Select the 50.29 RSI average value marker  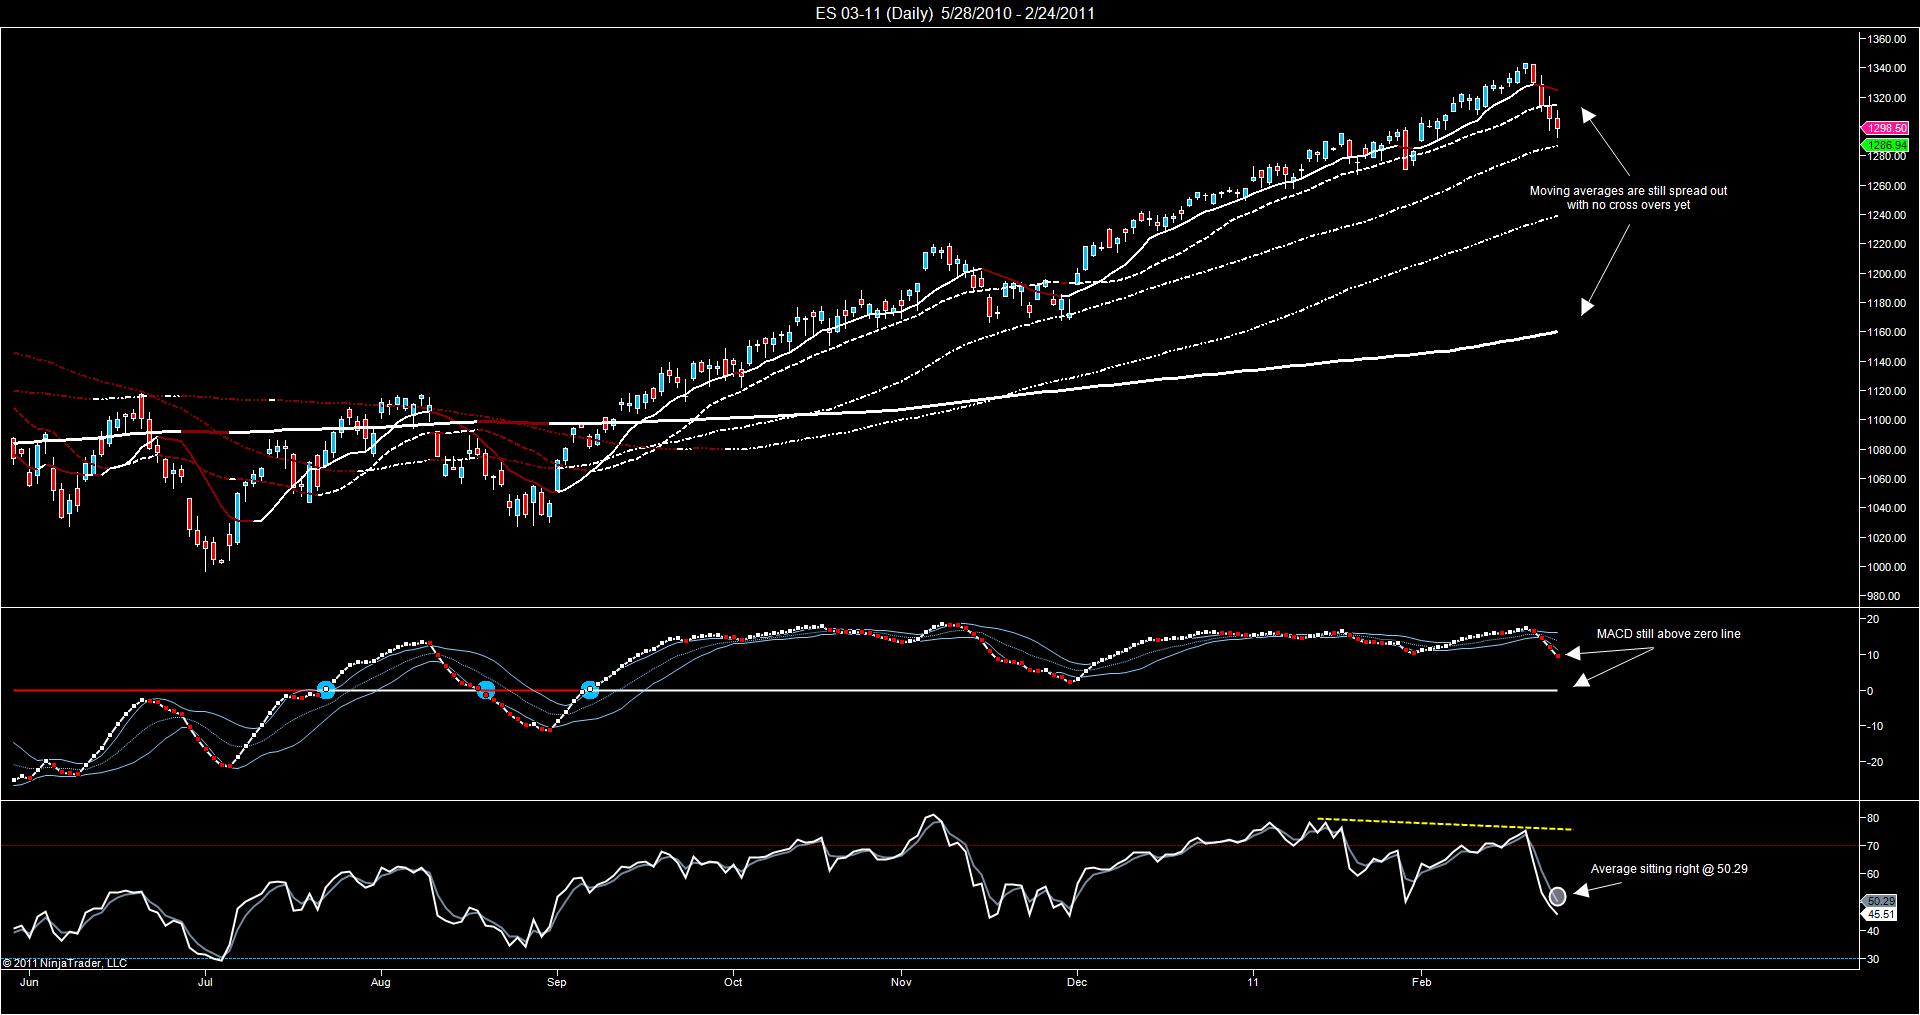click(1881, 901)
